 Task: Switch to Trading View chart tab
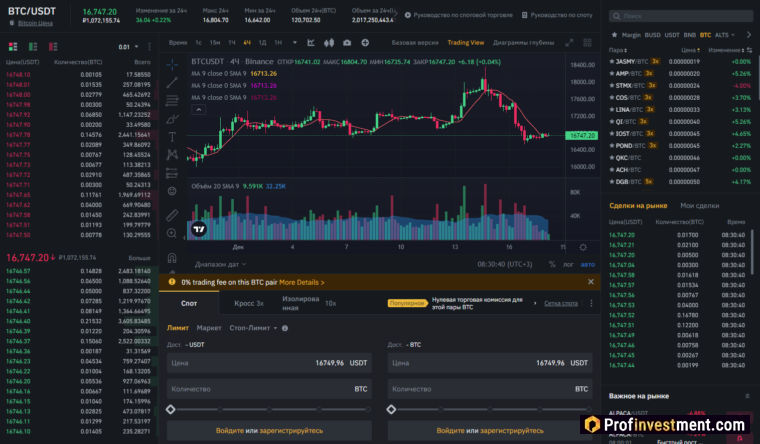click(465, 43)
